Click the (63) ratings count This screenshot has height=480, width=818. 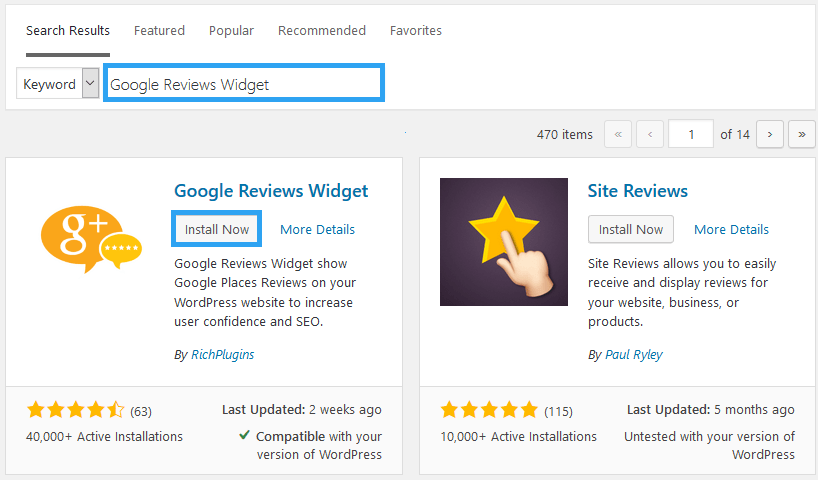tap(141, 412)
